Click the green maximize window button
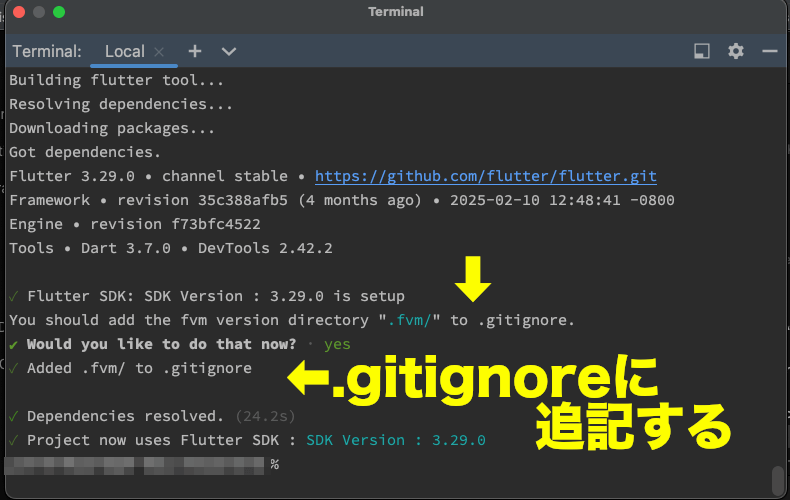The width and height of the screenshot is (790, 500). coord(59,12)
